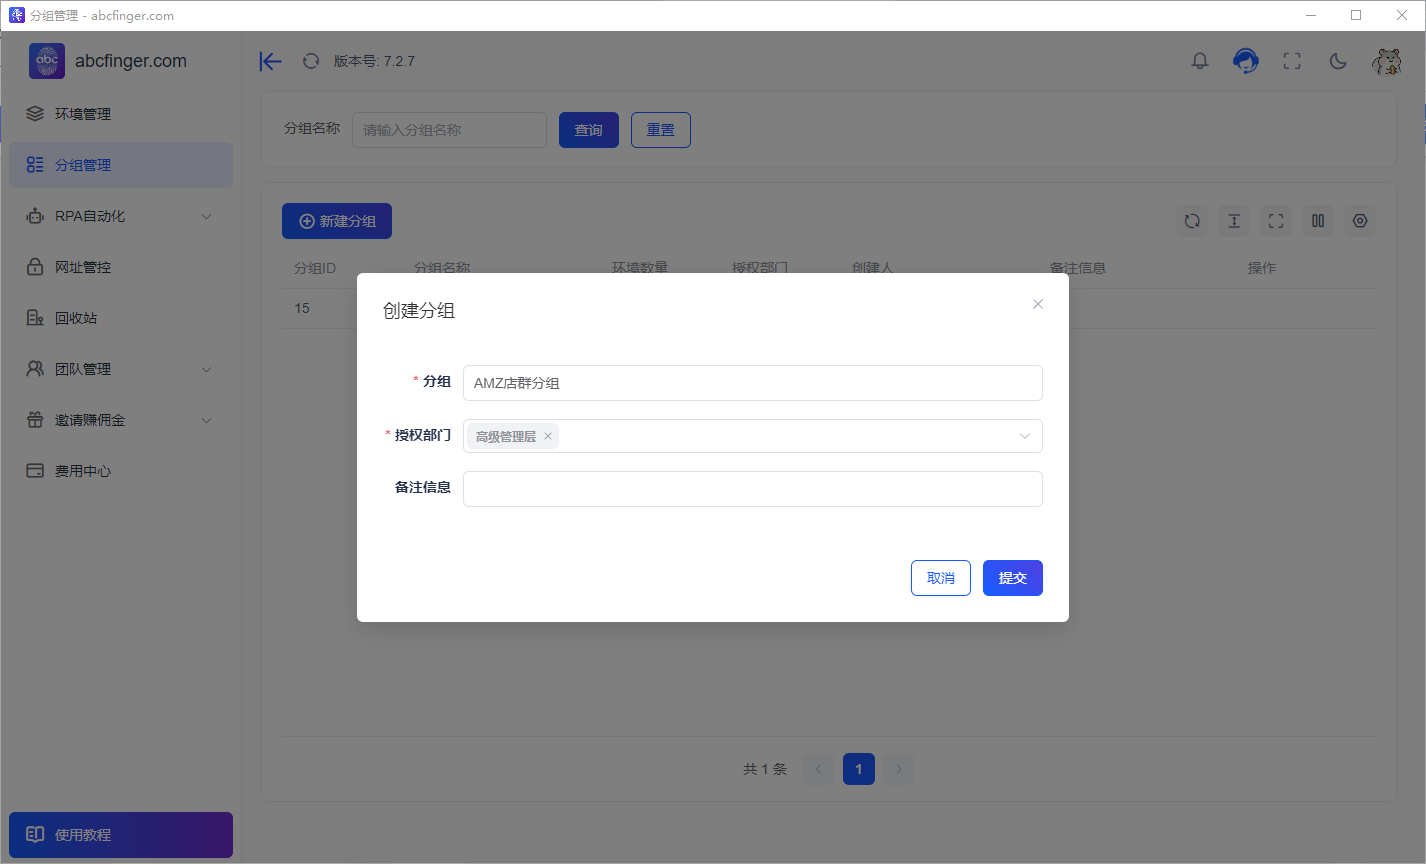The image size is (1426, 864).
Task: Select 分组管理 in the sidebar
Action: tap(121, 165)
